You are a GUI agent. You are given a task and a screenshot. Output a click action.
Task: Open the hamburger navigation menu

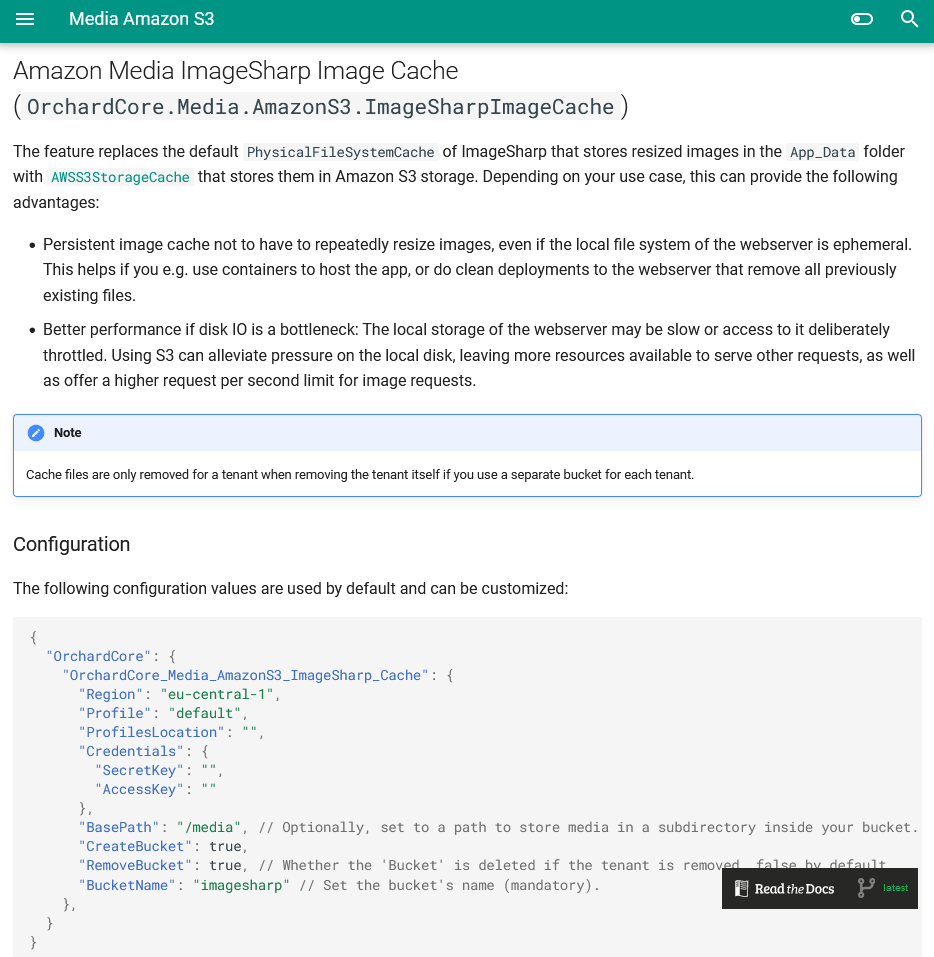click(25, 19)
